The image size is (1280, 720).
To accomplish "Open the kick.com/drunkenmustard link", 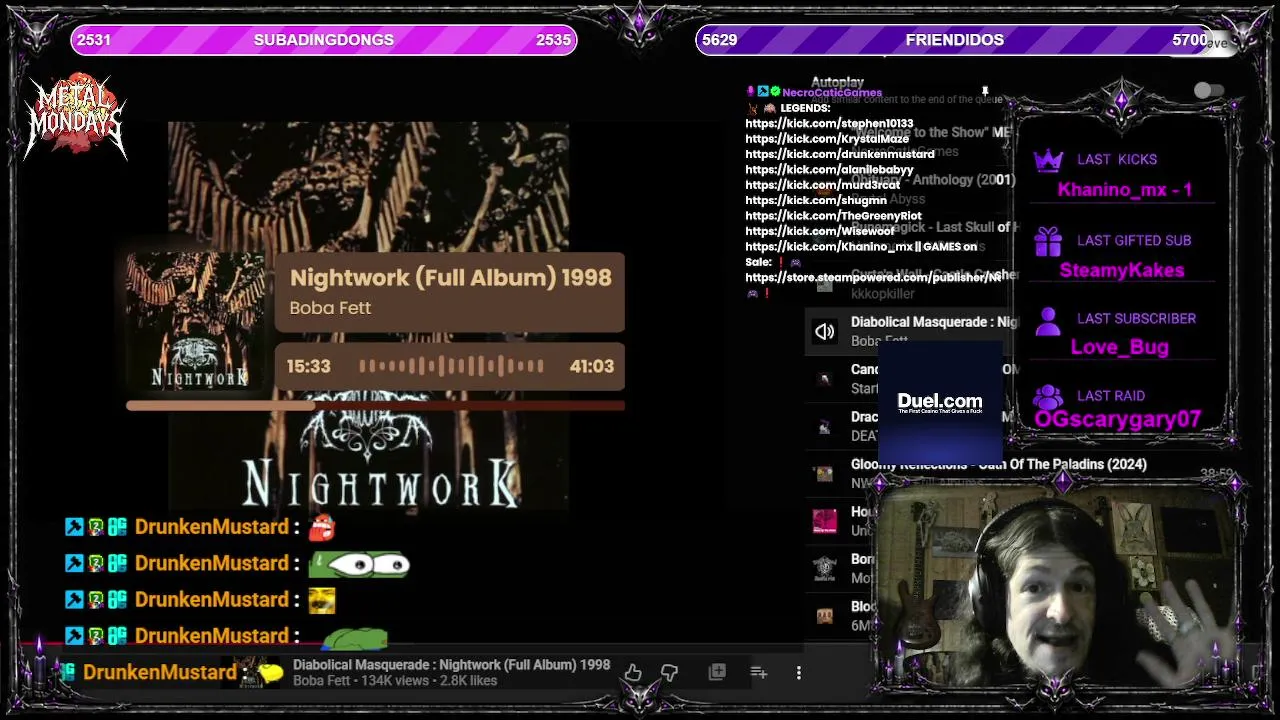I will point(840,154).
